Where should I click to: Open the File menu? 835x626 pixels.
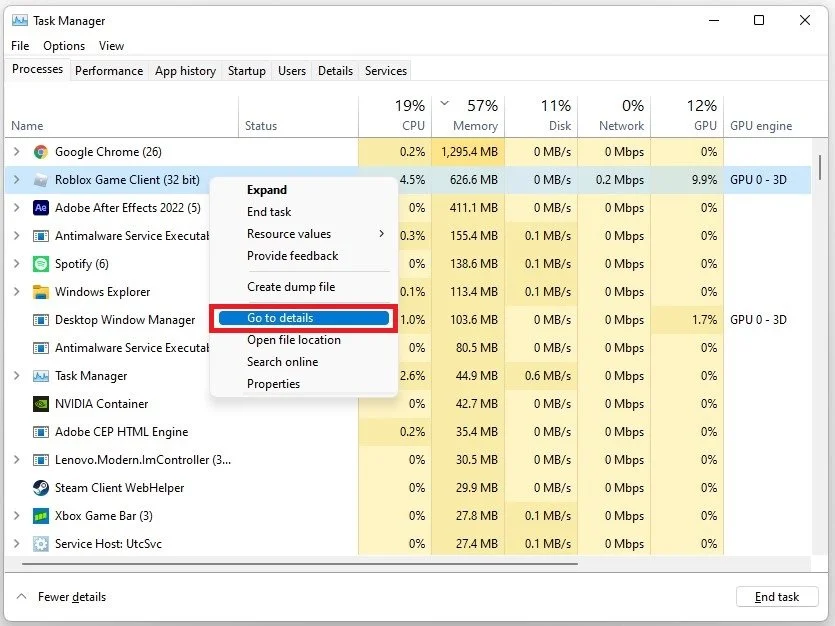point(20,46)
